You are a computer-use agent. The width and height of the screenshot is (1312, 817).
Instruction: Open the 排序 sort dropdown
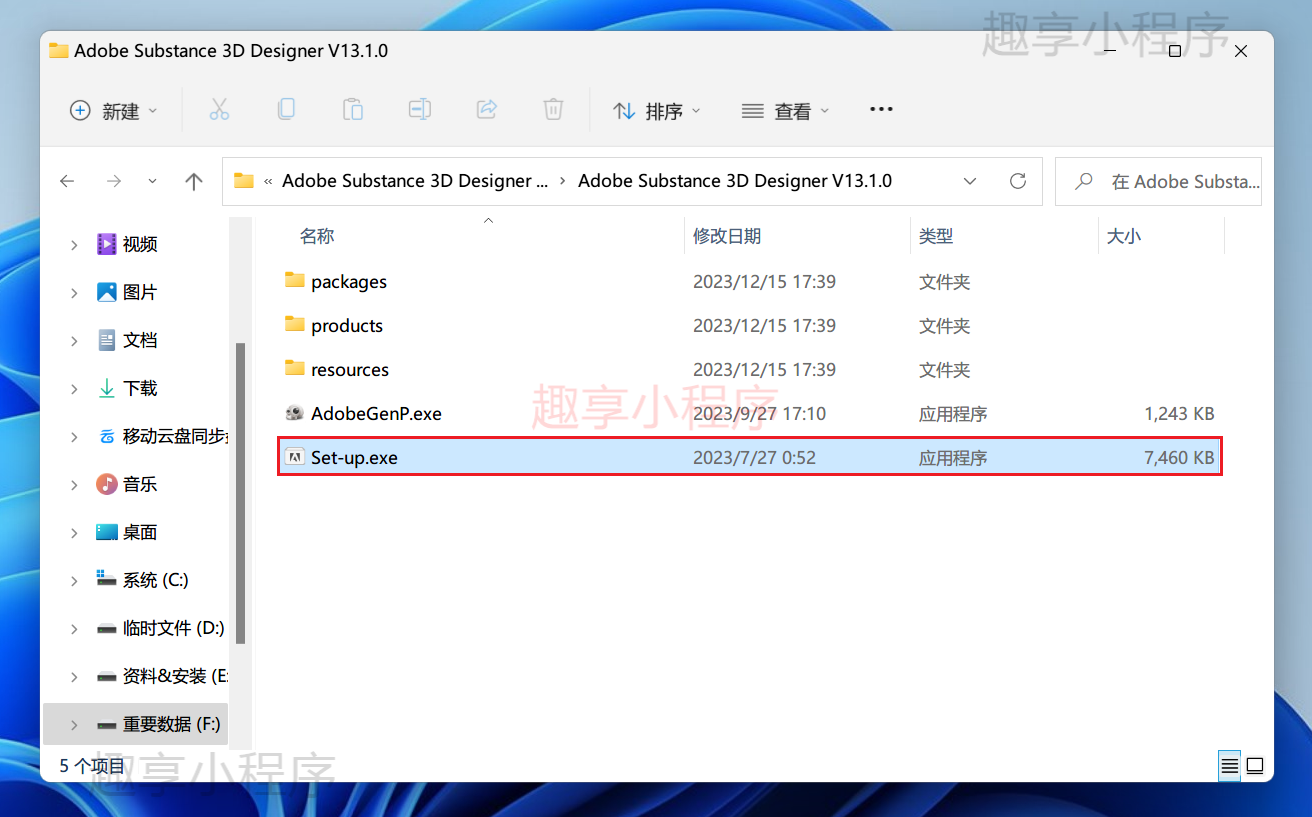(657, 110)
